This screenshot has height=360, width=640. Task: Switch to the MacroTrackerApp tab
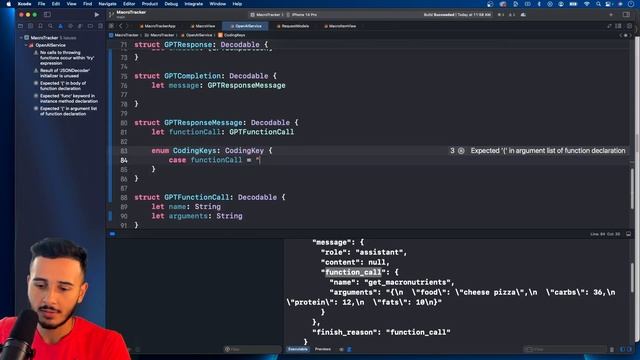point(158,26)
